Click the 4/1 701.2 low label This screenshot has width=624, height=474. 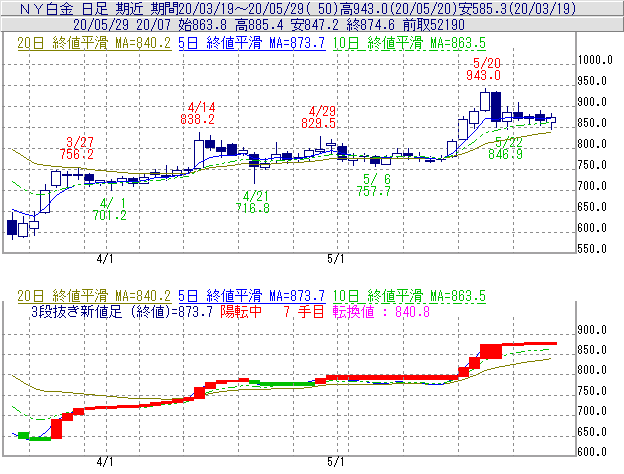pos(109,209)
